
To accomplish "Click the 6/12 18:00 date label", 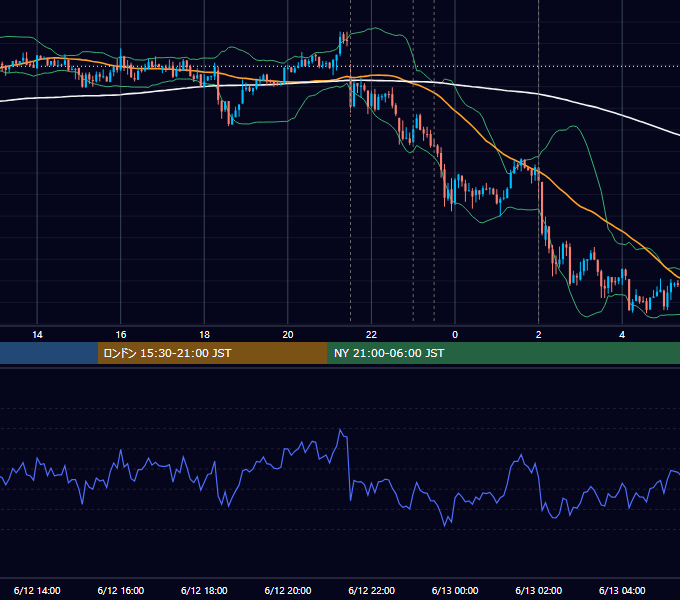I will tap(204, 590).
